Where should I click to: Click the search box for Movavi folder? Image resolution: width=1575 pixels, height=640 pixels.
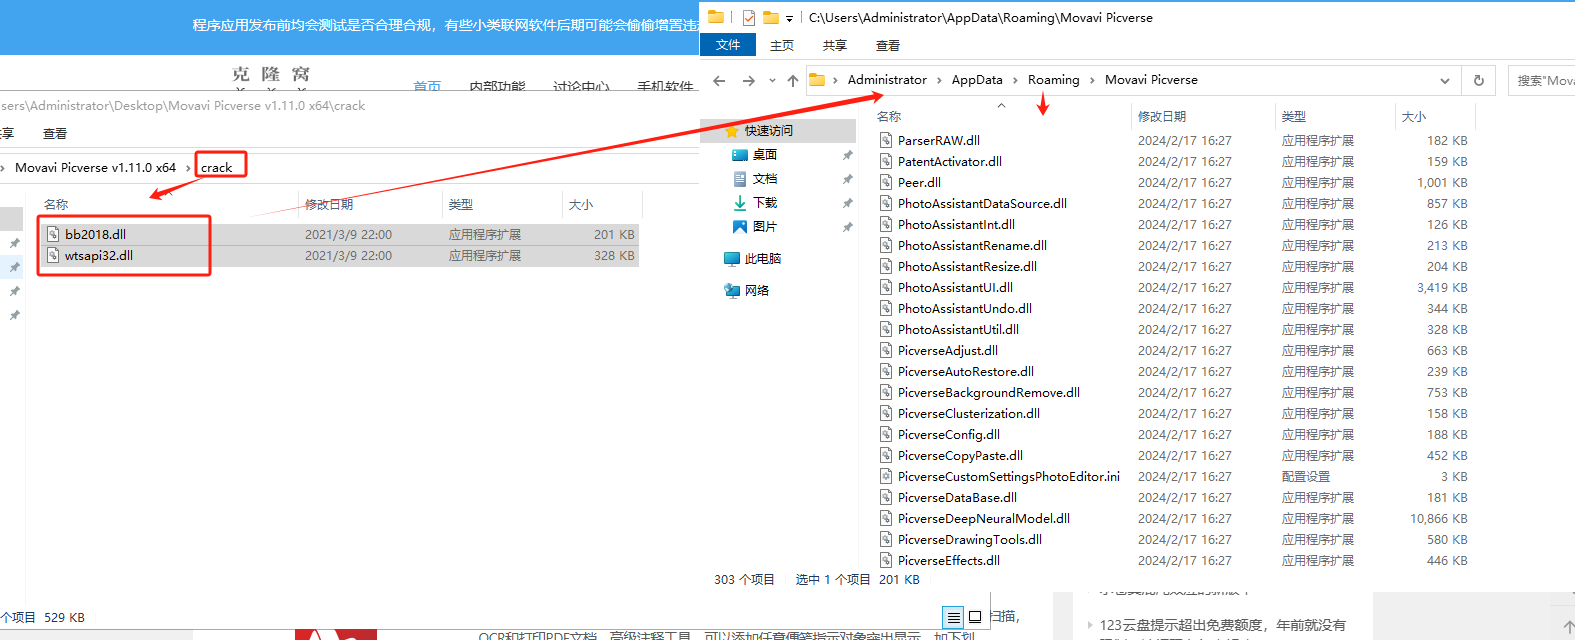pos(1541,80)
